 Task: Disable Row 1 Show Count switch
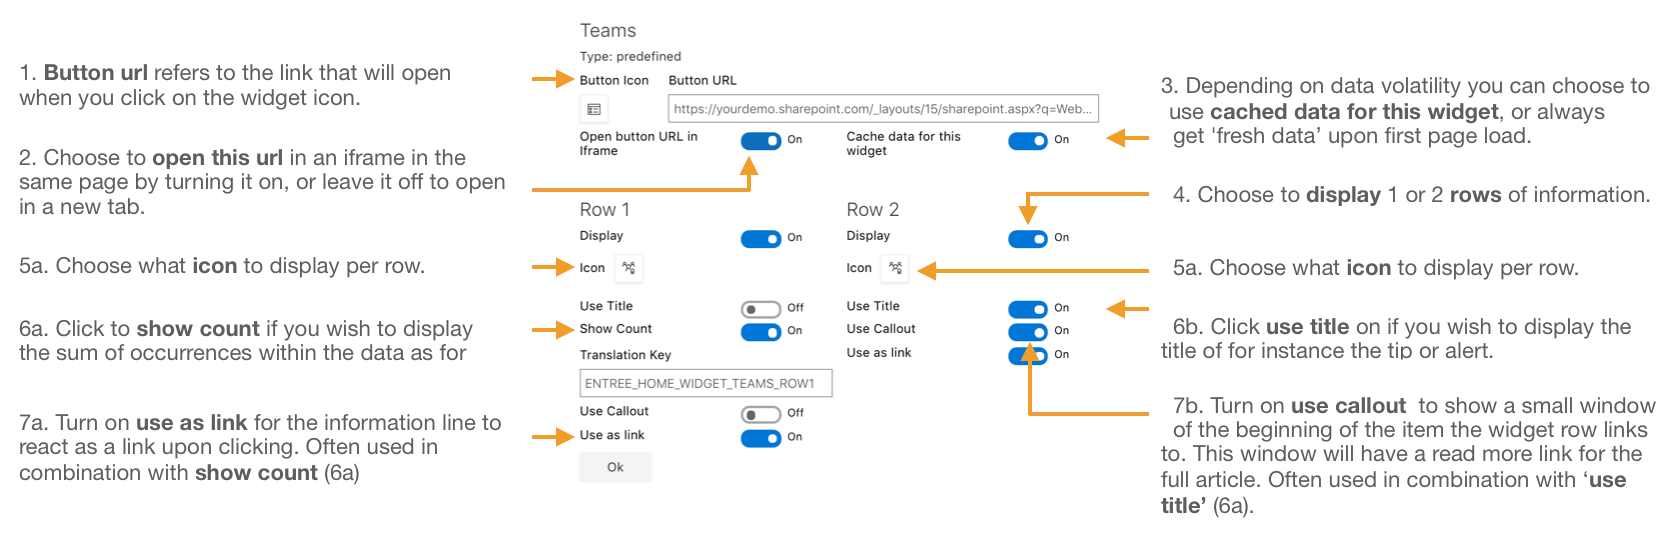tap(761, 332)
